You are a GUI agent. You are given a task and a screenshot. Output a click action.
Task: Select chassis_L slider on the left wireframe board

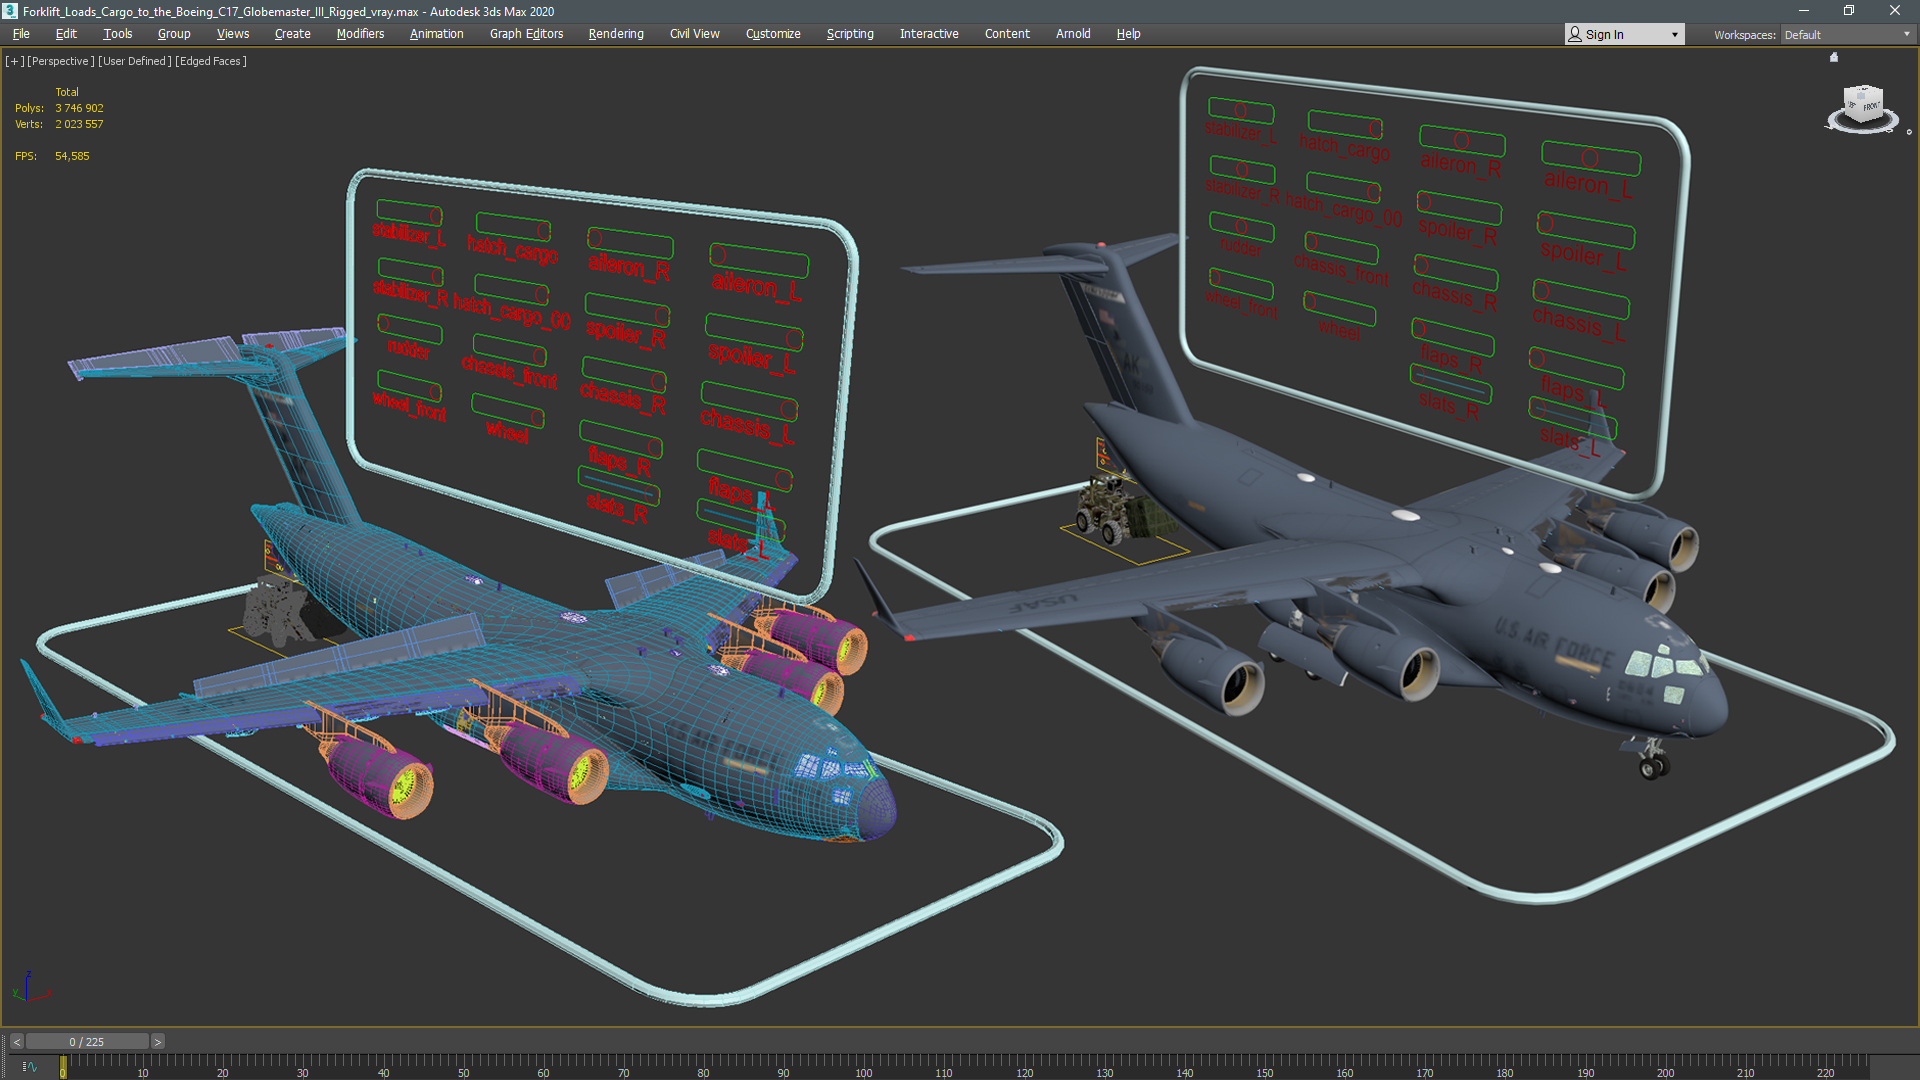tap(749, 401)
